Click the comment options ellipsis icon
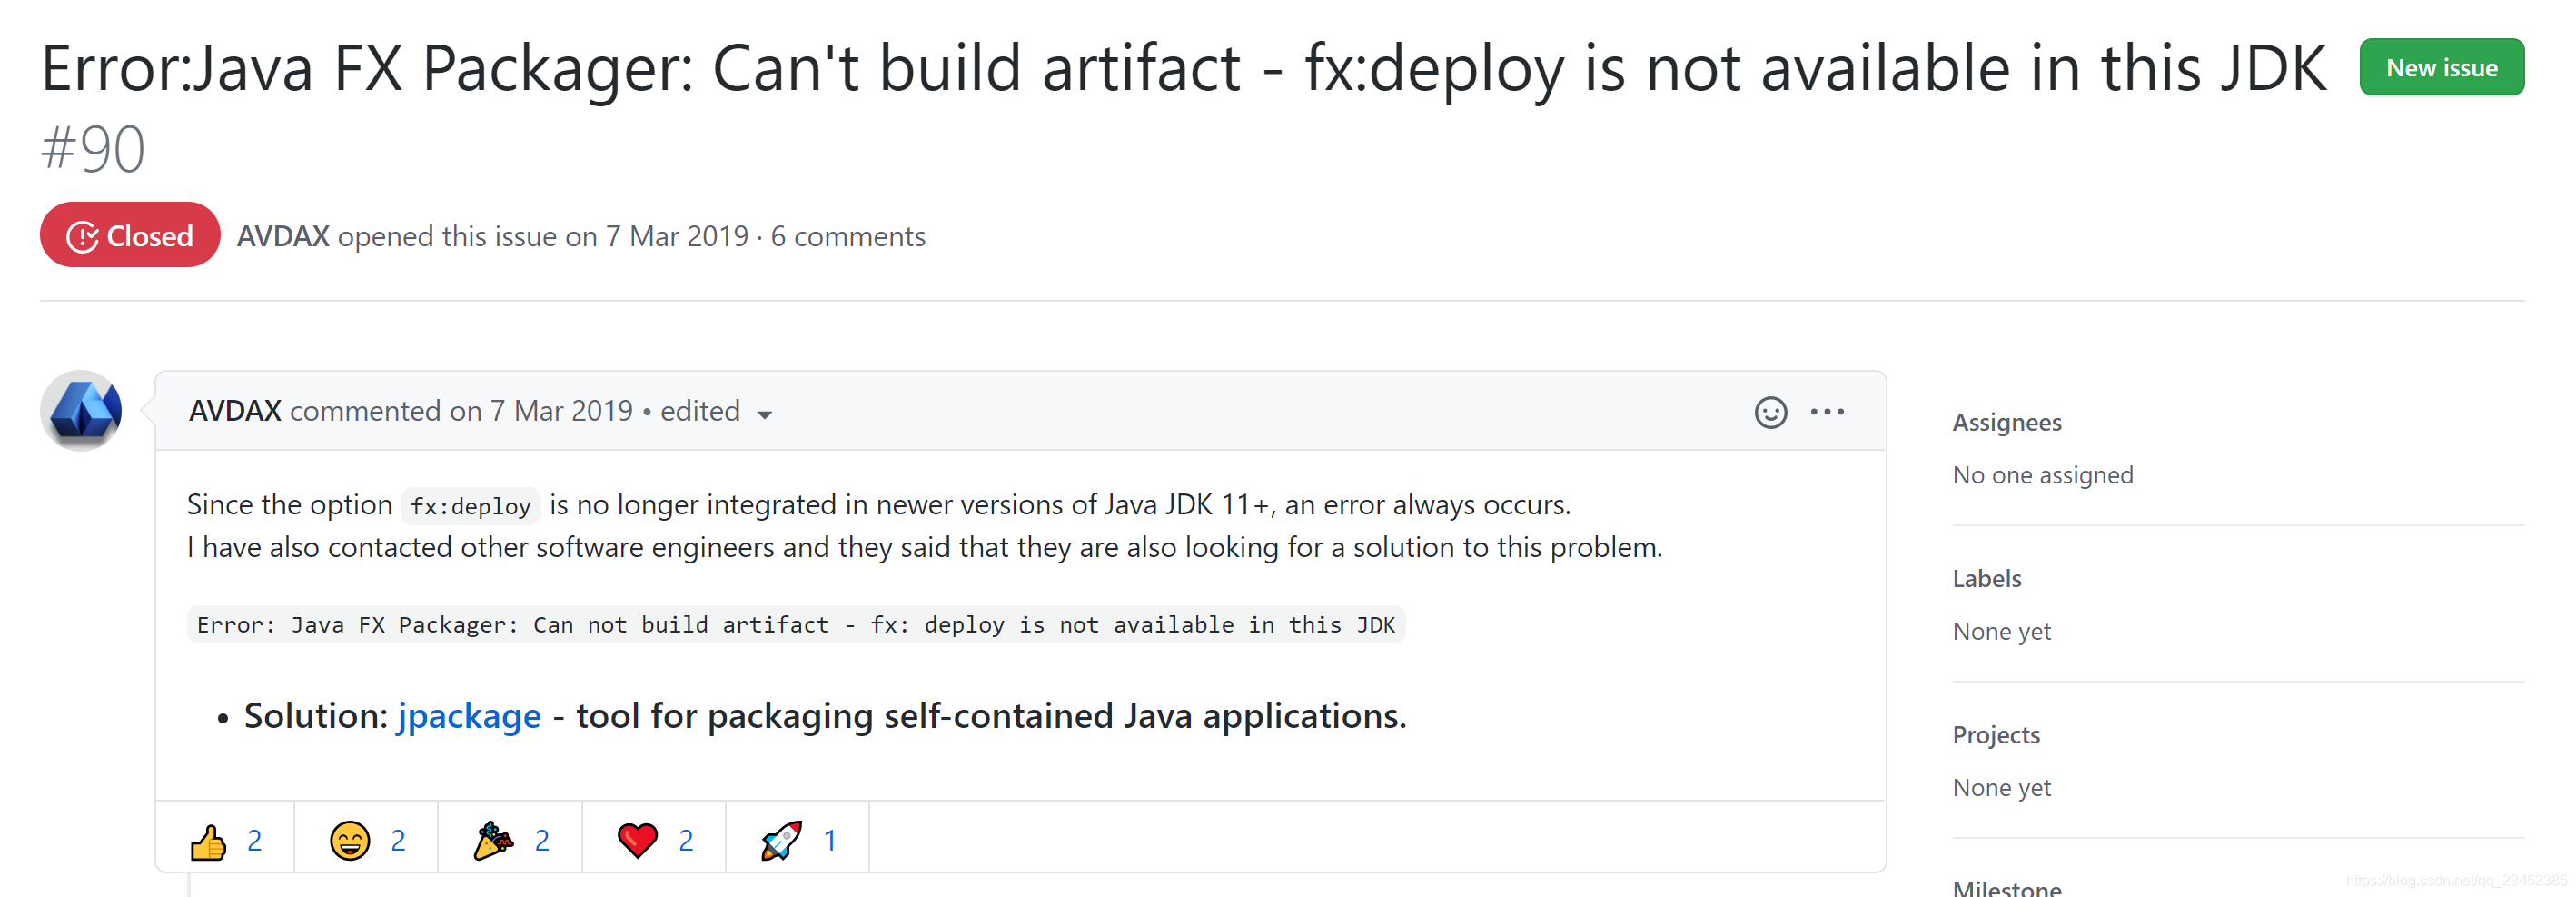 1828,411
